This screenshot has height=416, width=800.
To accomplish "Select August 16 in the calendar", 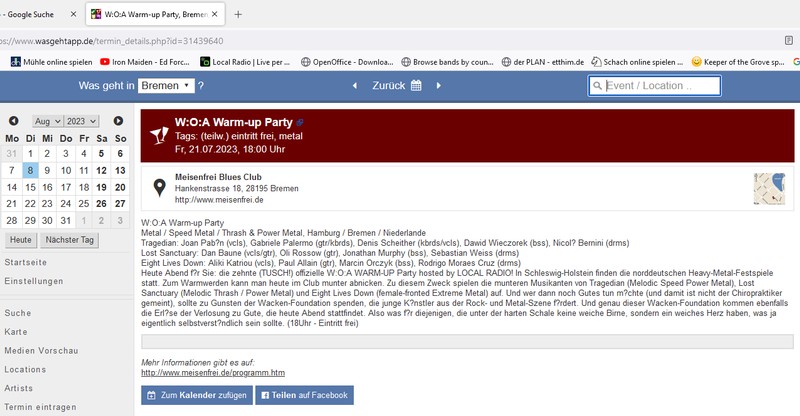I will click(47, 187).
